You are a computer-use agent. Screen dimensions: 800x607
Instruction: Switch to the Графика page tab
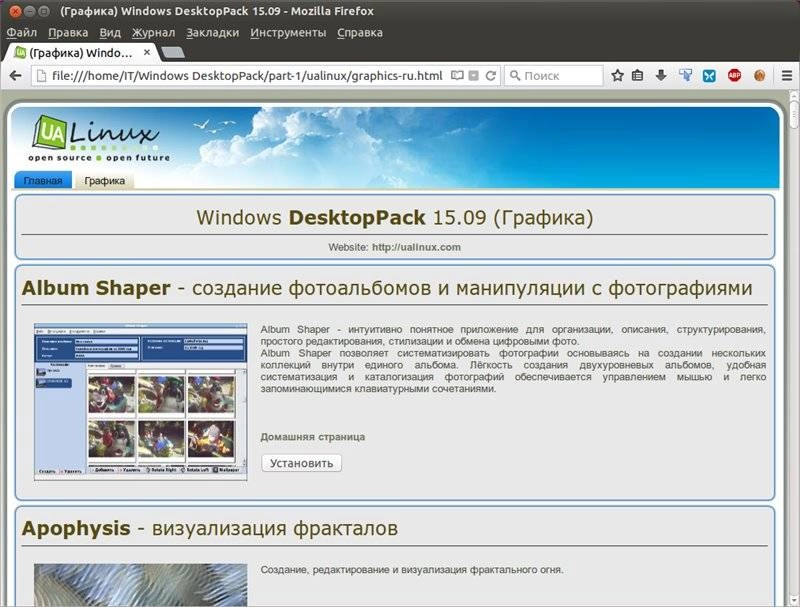tap(105, 181)
